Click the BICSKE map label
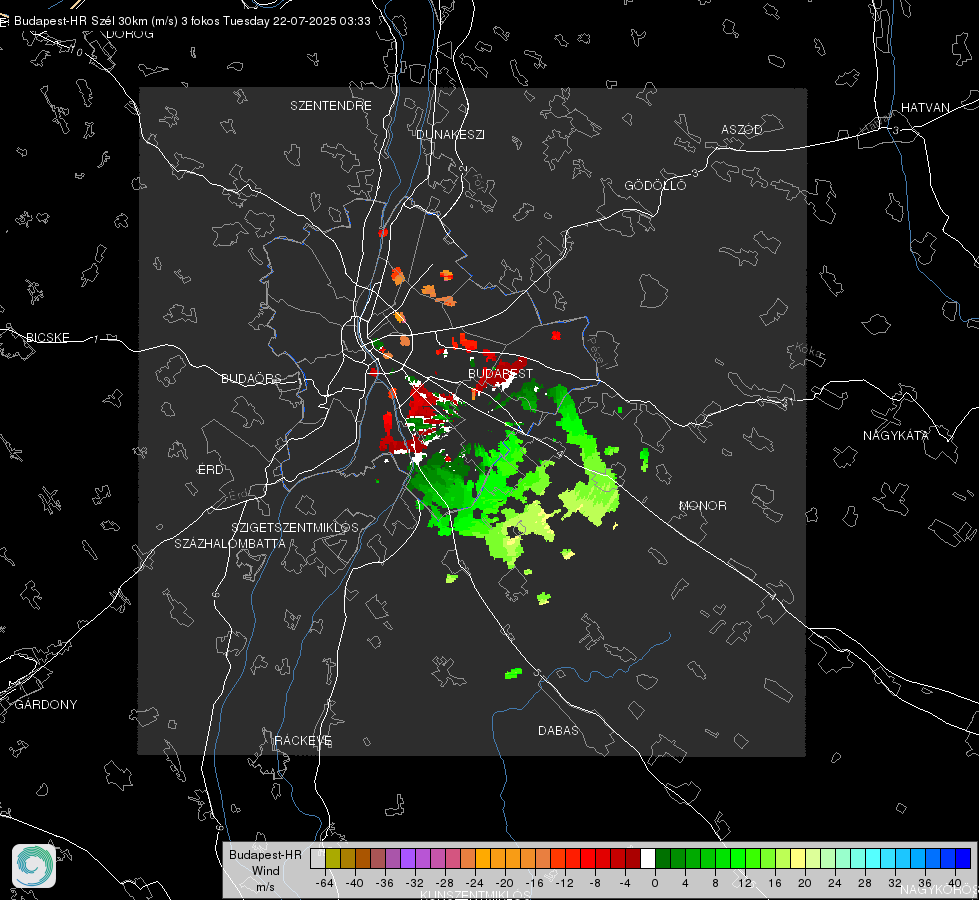This screenshot has height=900, width=979. 47,338
